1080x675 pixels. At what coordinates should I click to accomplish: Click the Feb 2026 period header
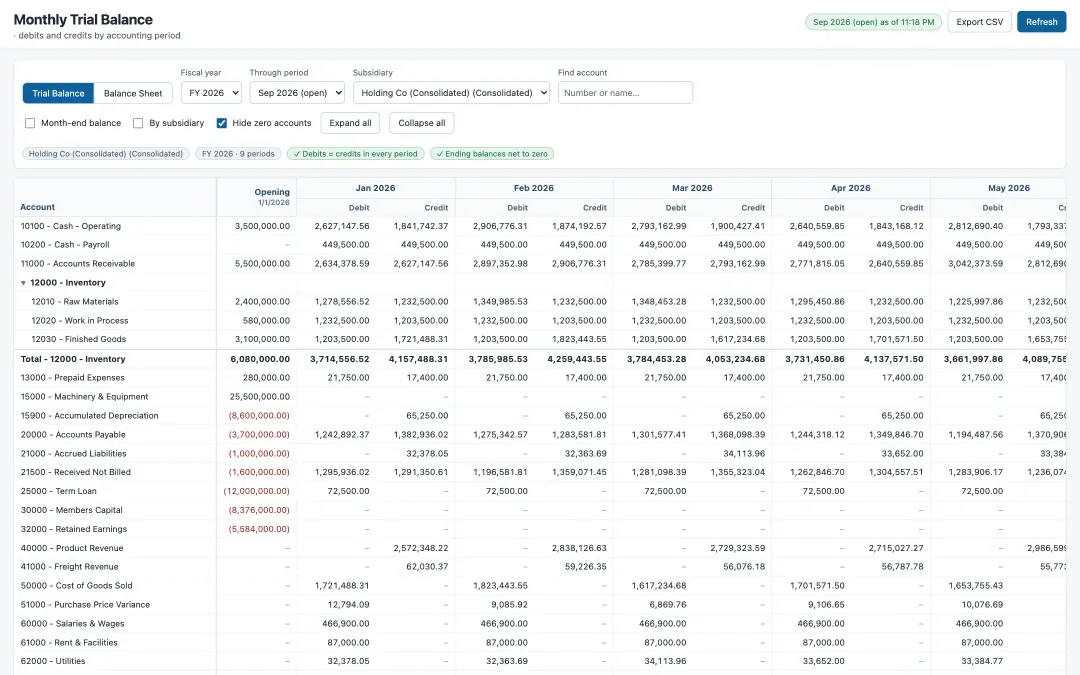tap(534, 188)
